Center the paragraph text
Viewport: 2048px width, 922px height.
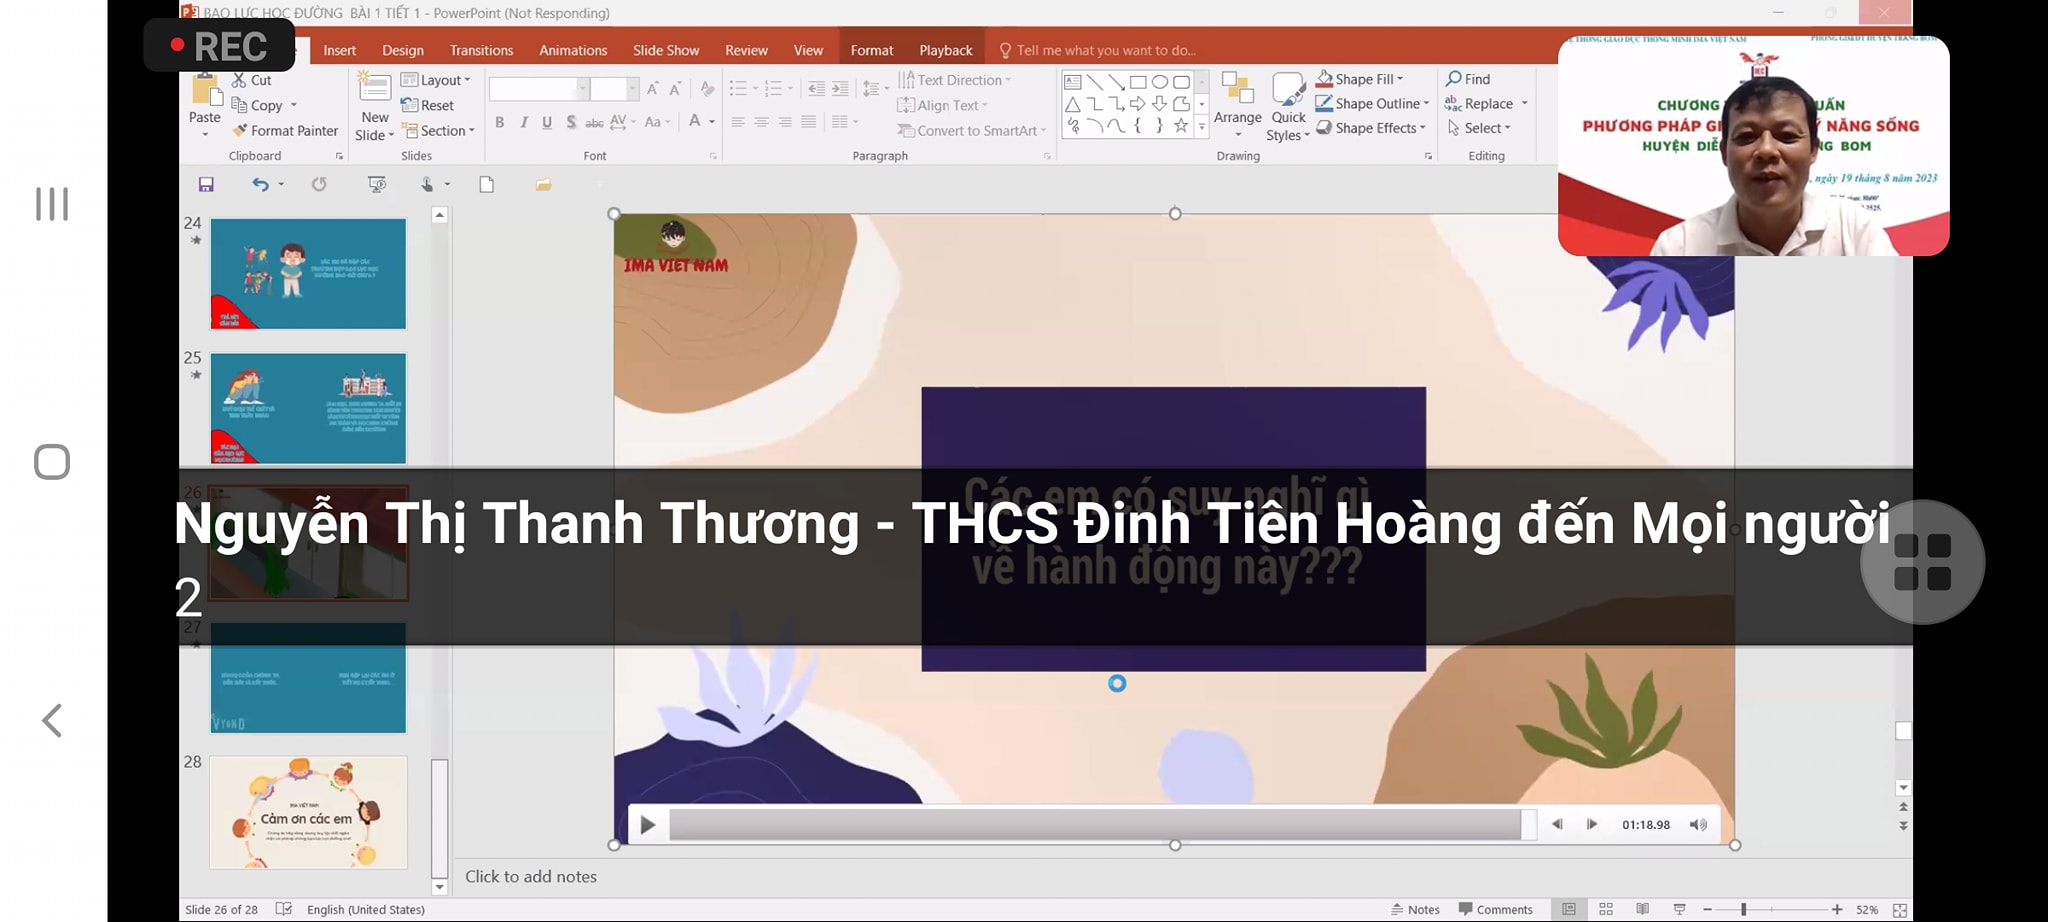point(762,122)
